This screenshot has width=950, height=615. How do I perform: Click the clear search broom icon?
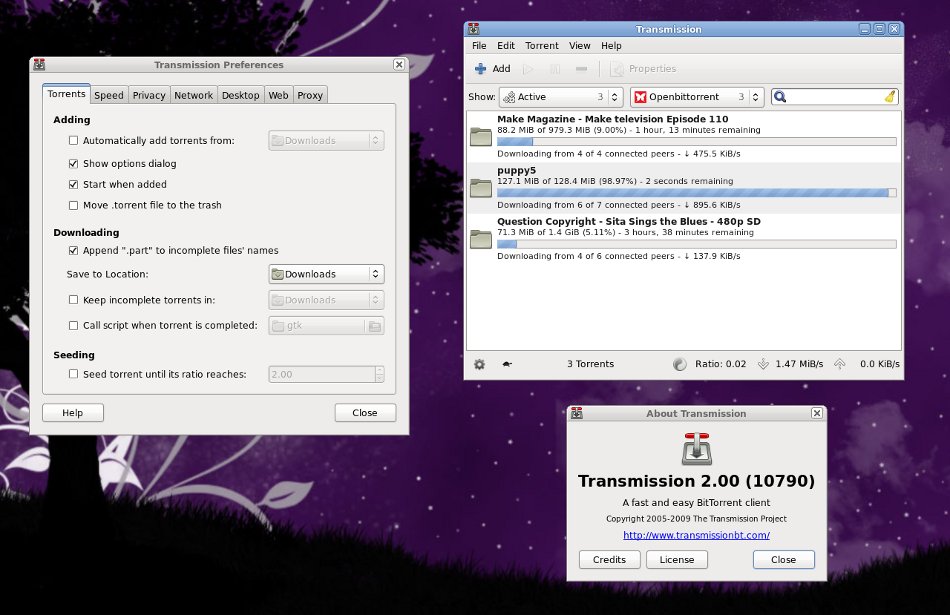coord(889,97)
